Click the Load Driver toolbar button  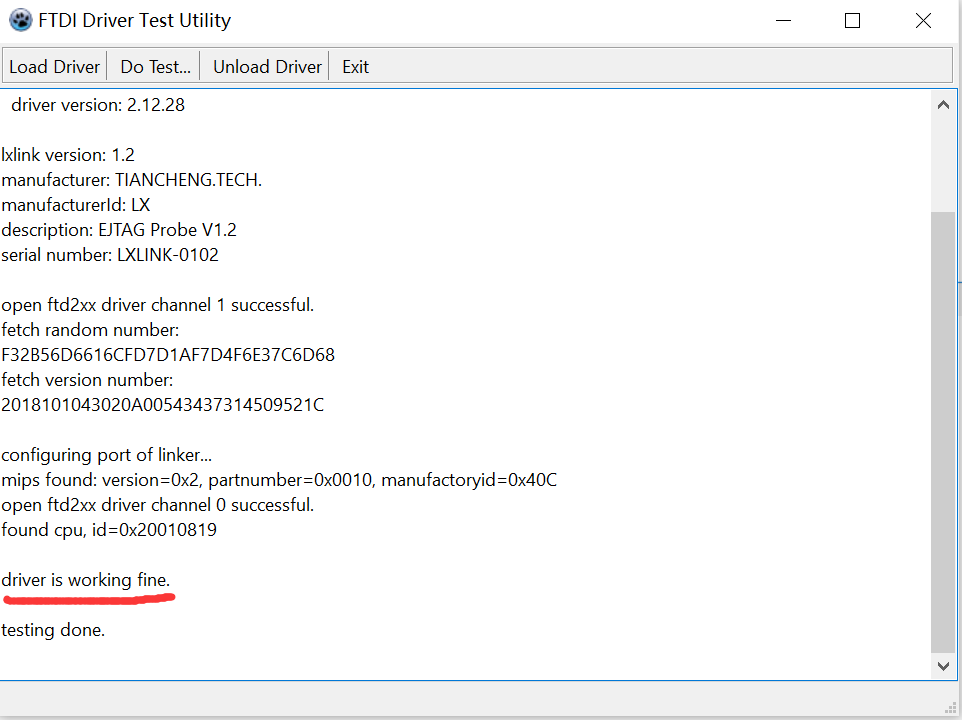click(x=55, y=66)
